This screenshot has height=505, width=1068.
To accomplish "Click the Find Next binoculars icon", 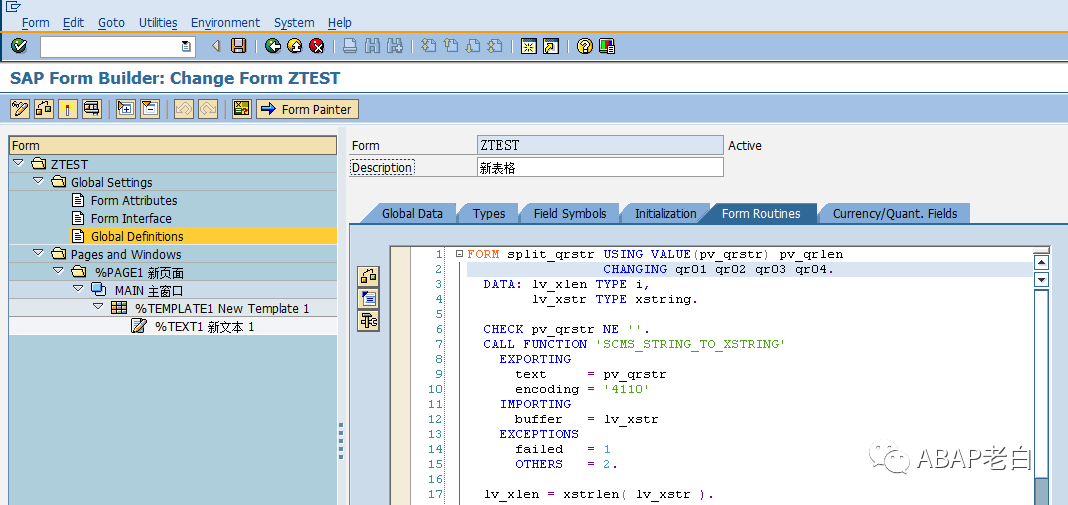I will pyautogui.click(x=394, y=46).
